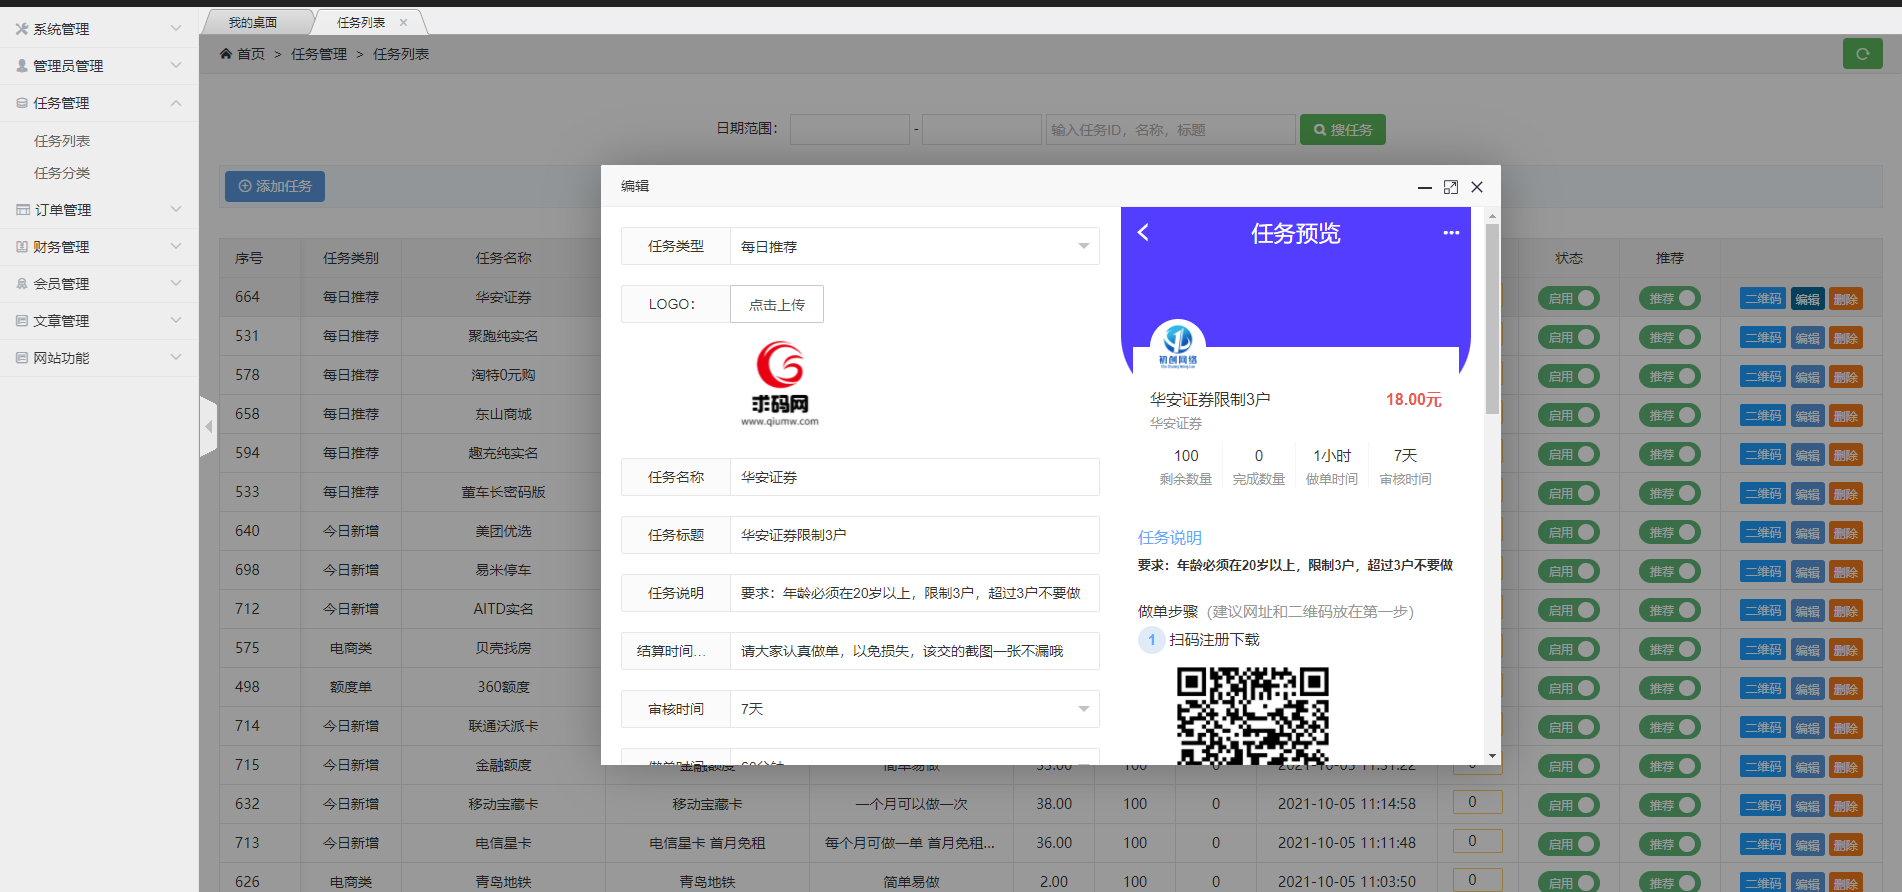Screen dimensions: 1902x892
Task: Click 首页 in the breadcrumb
Action: [251, 54]
